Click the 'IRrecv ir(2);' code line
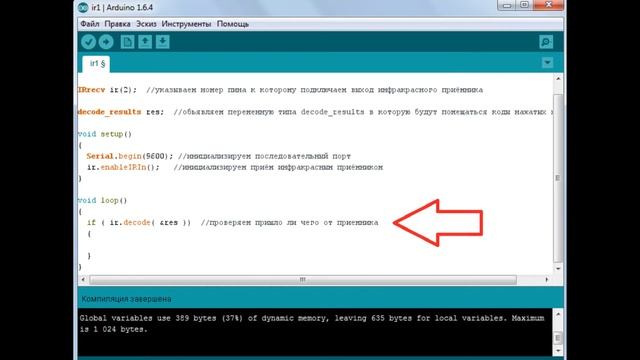This screenshot has height=360, width=640. tap(107, 90)
